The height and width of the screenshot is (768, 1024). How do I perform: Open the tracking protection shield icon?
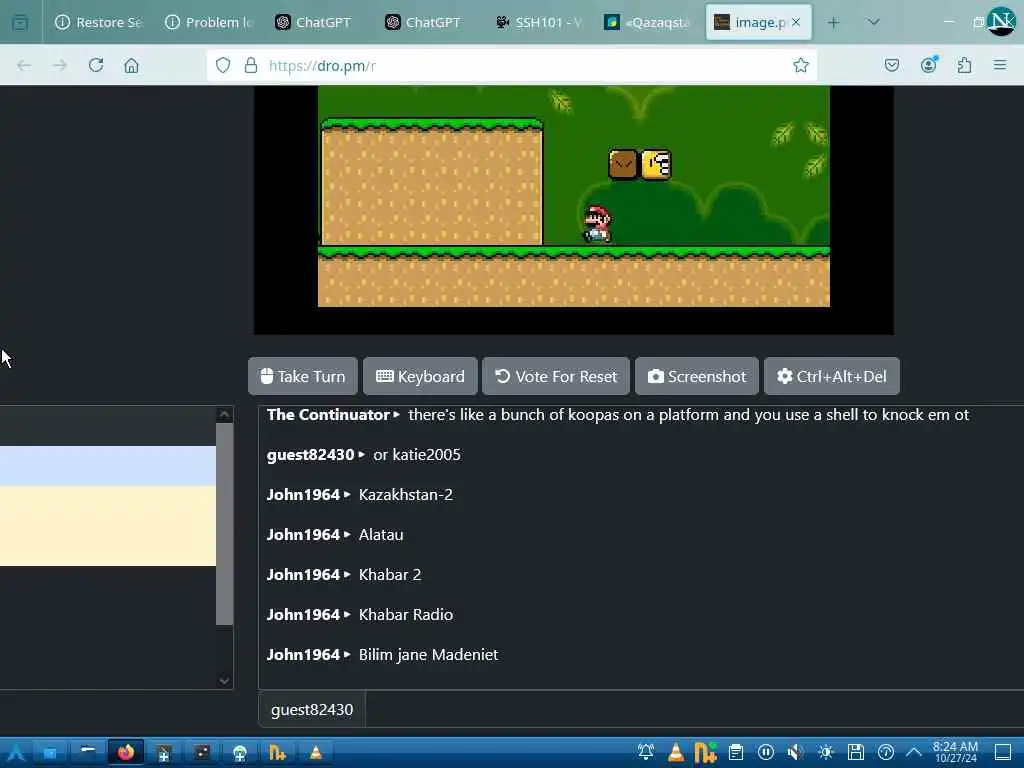click(x=223, y=65)
